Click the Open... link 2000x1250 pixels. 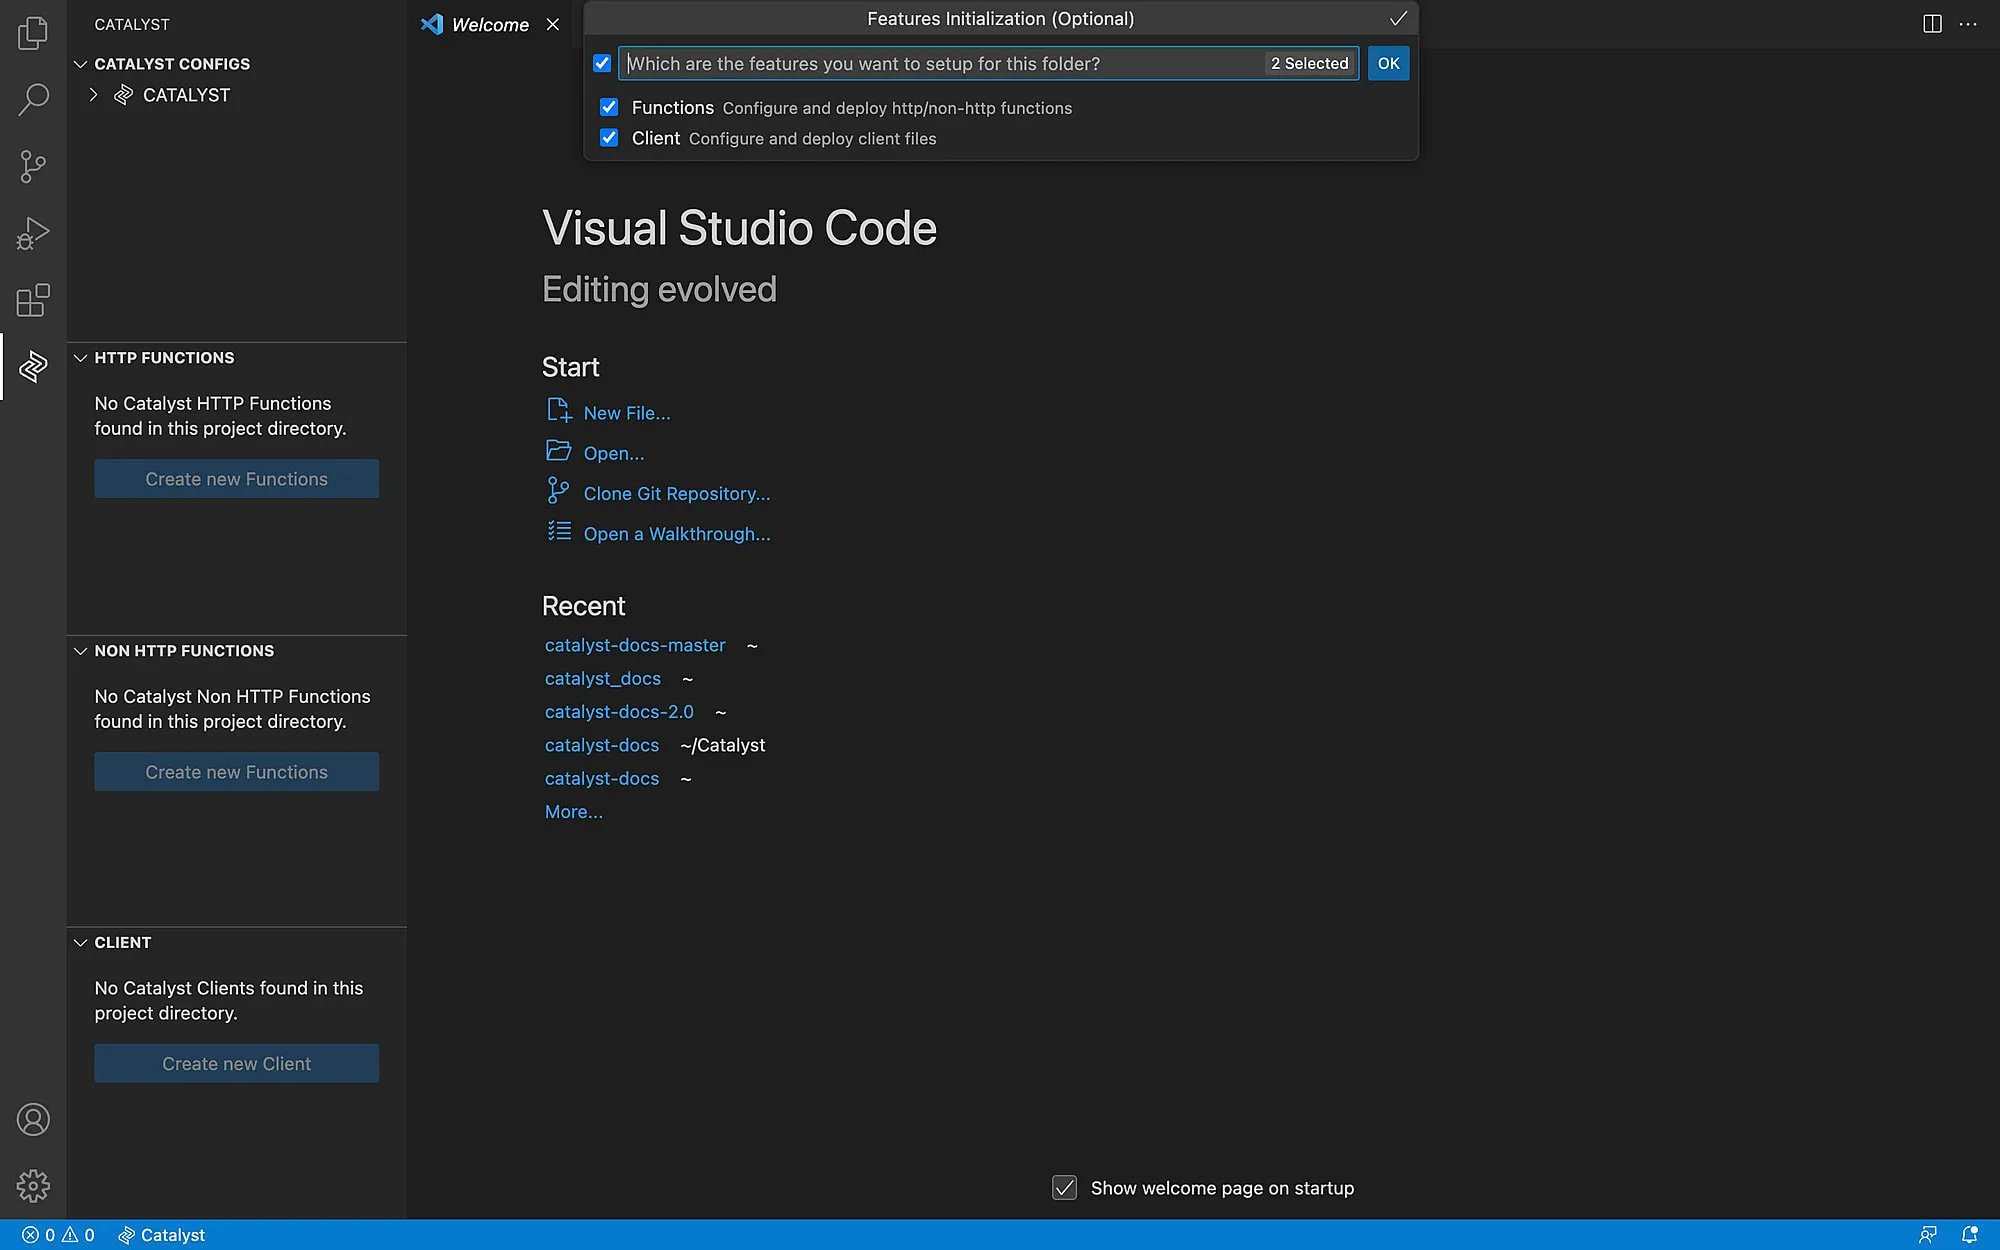pos(614,453)
